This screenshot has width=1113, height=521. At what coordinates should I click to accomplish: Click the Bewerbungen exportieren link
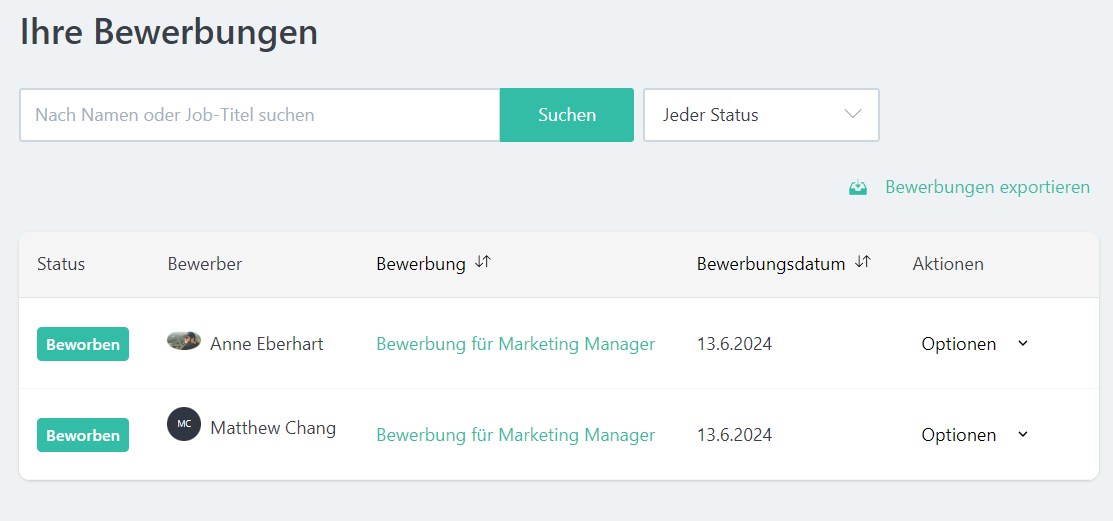(987, 187)
